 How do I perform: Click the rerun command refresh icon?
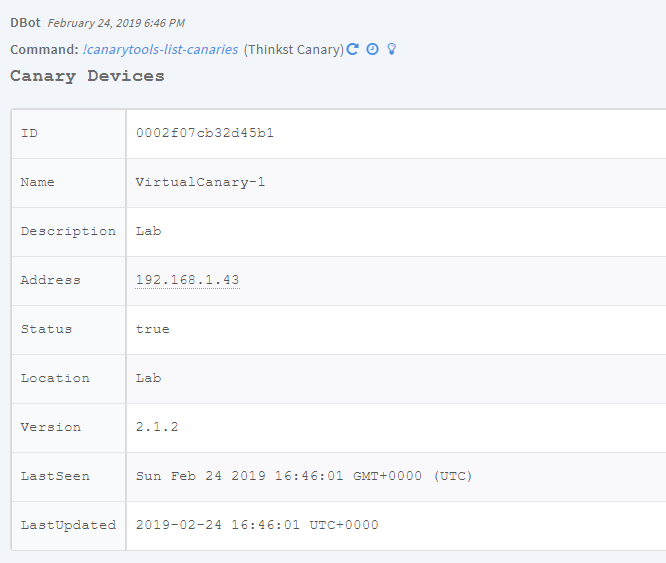coord(353,49)
